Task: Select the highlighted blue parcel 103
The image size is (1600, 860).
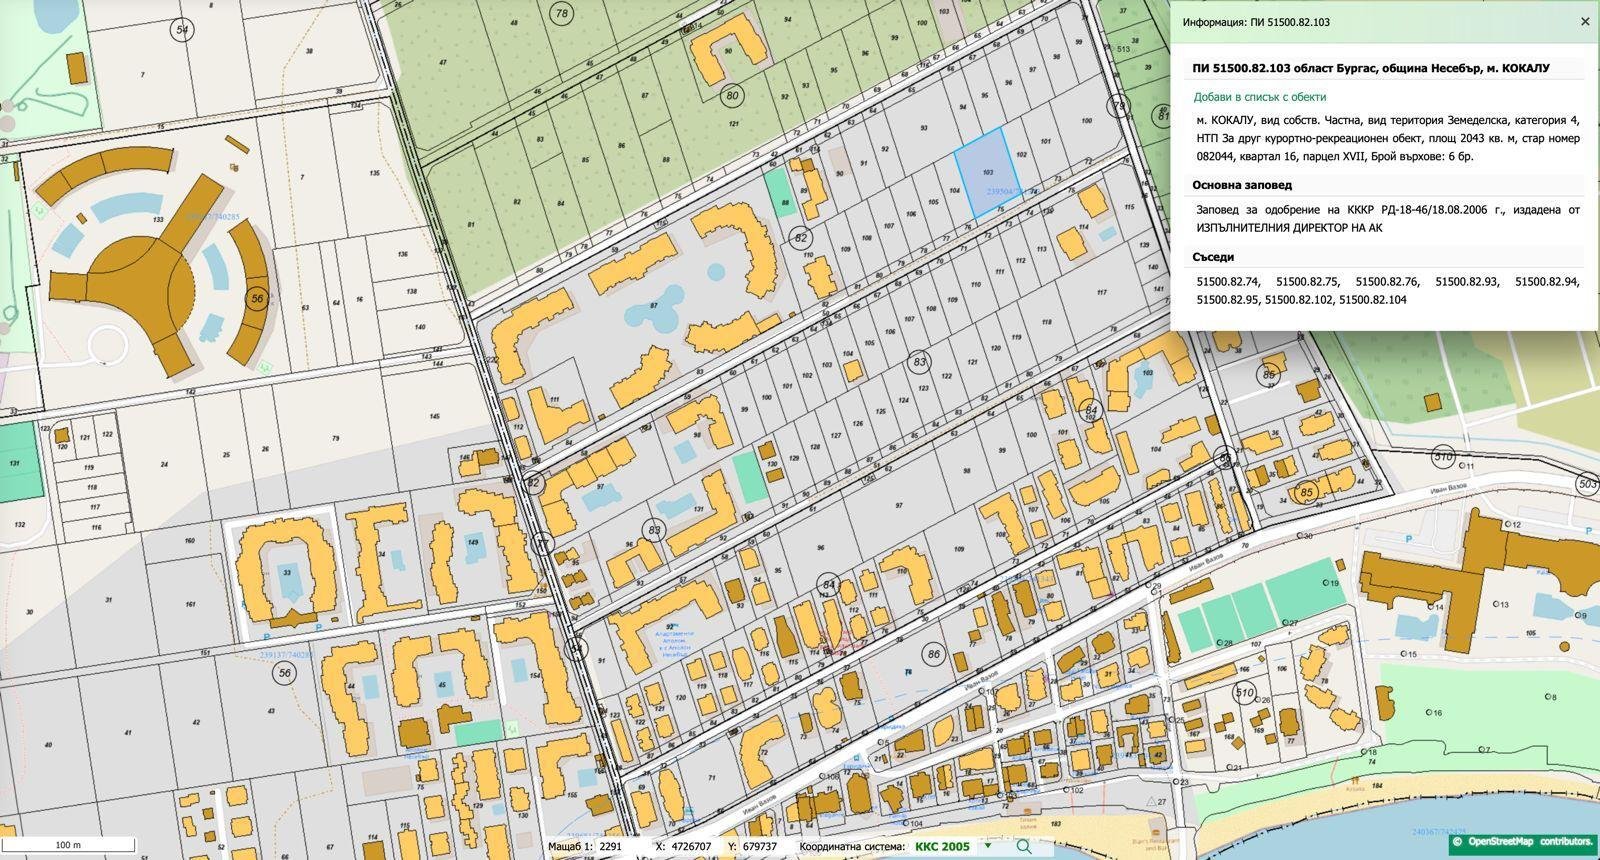Action: coord(987,174)
